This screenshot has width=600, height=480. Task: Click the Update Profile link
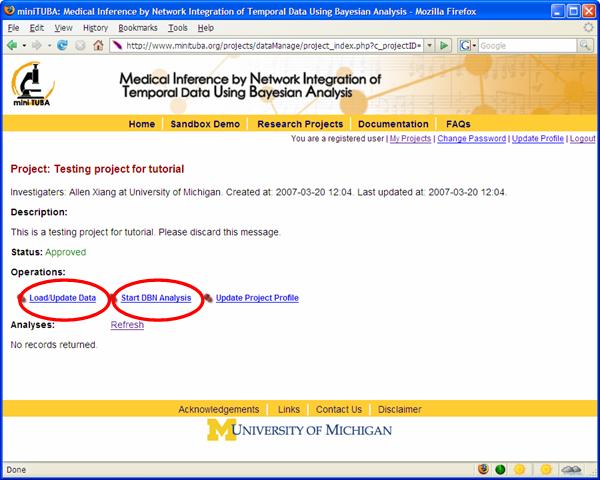pyautogui.click(x=538, y=139)
